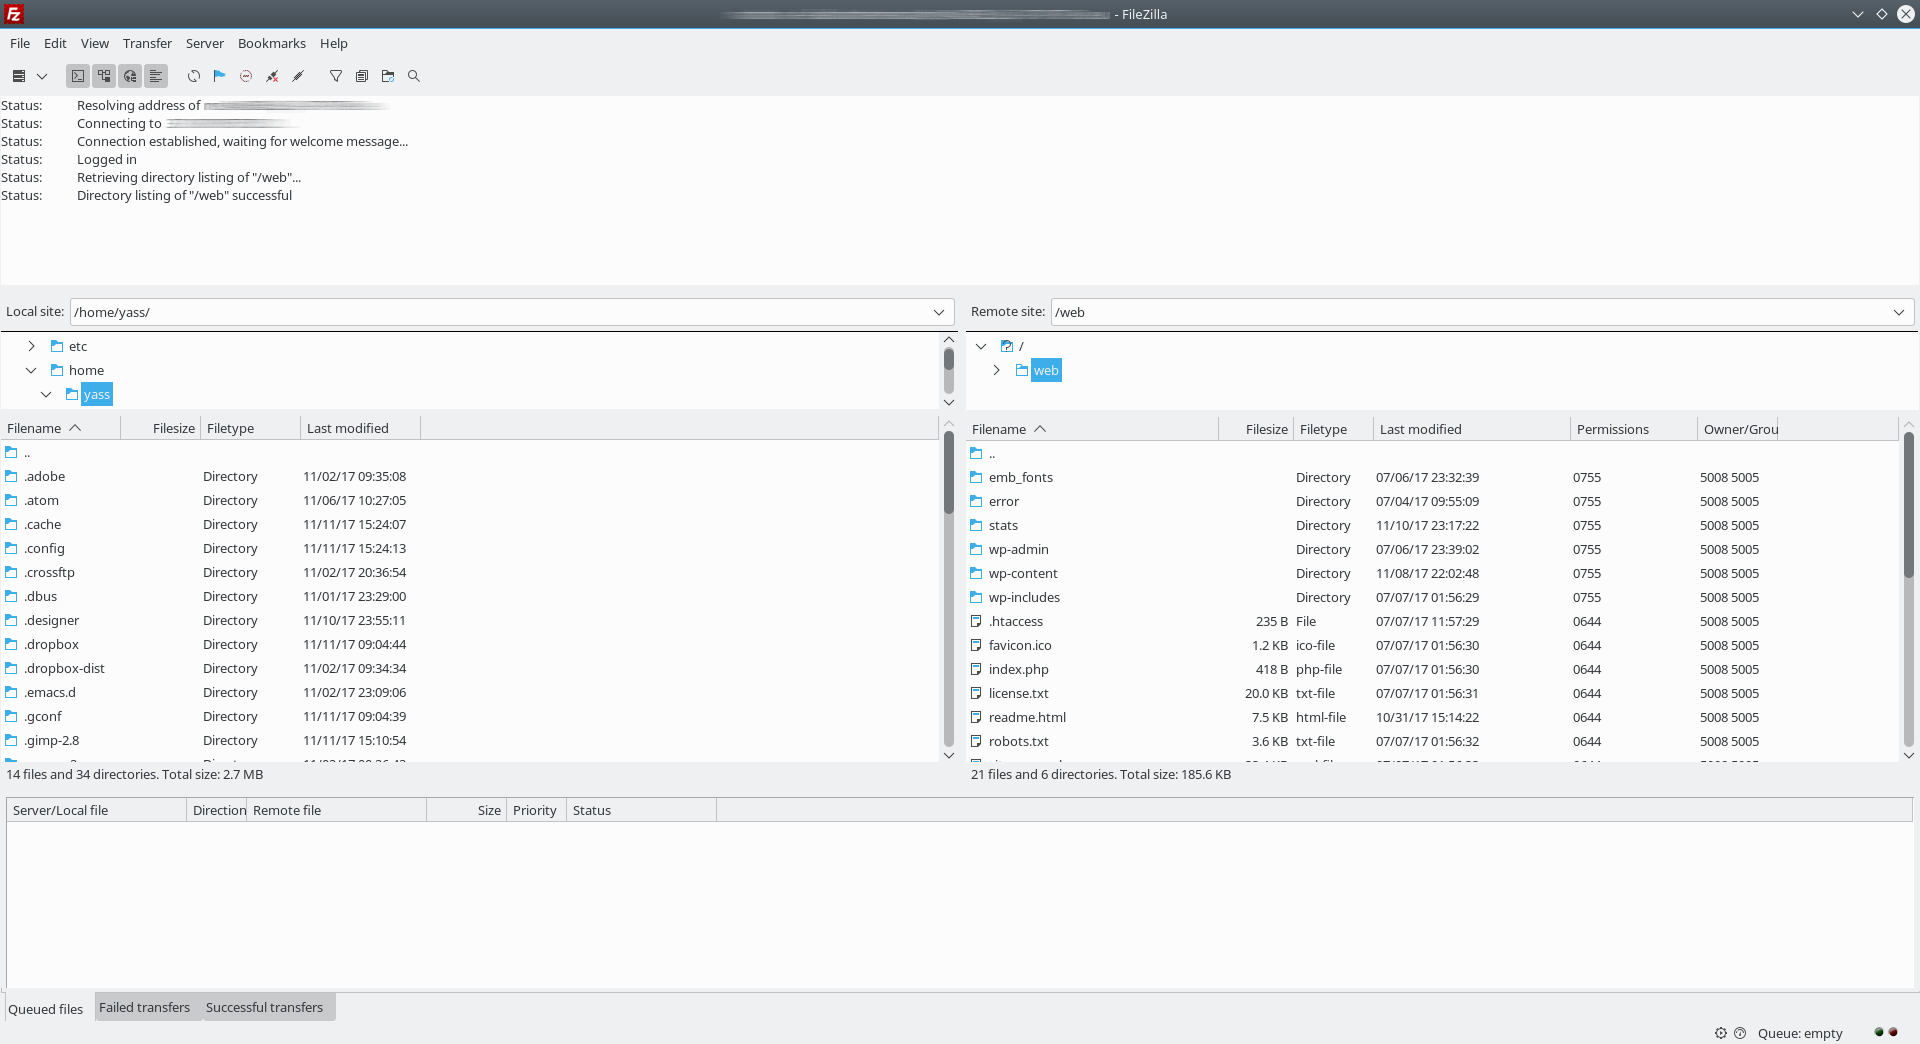Expand the remote web folder
The width and height of the screenshot is (1920, 1044).
[x=996, y=370]
